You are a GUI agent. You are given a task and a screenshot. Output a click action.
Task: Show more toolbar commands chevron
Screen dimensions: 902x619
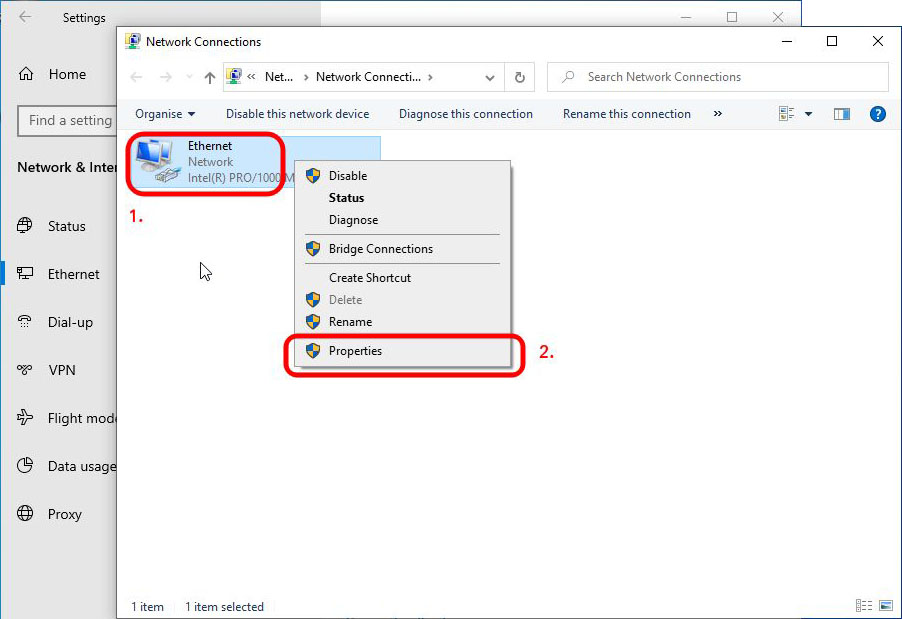[x=717, y=114]
